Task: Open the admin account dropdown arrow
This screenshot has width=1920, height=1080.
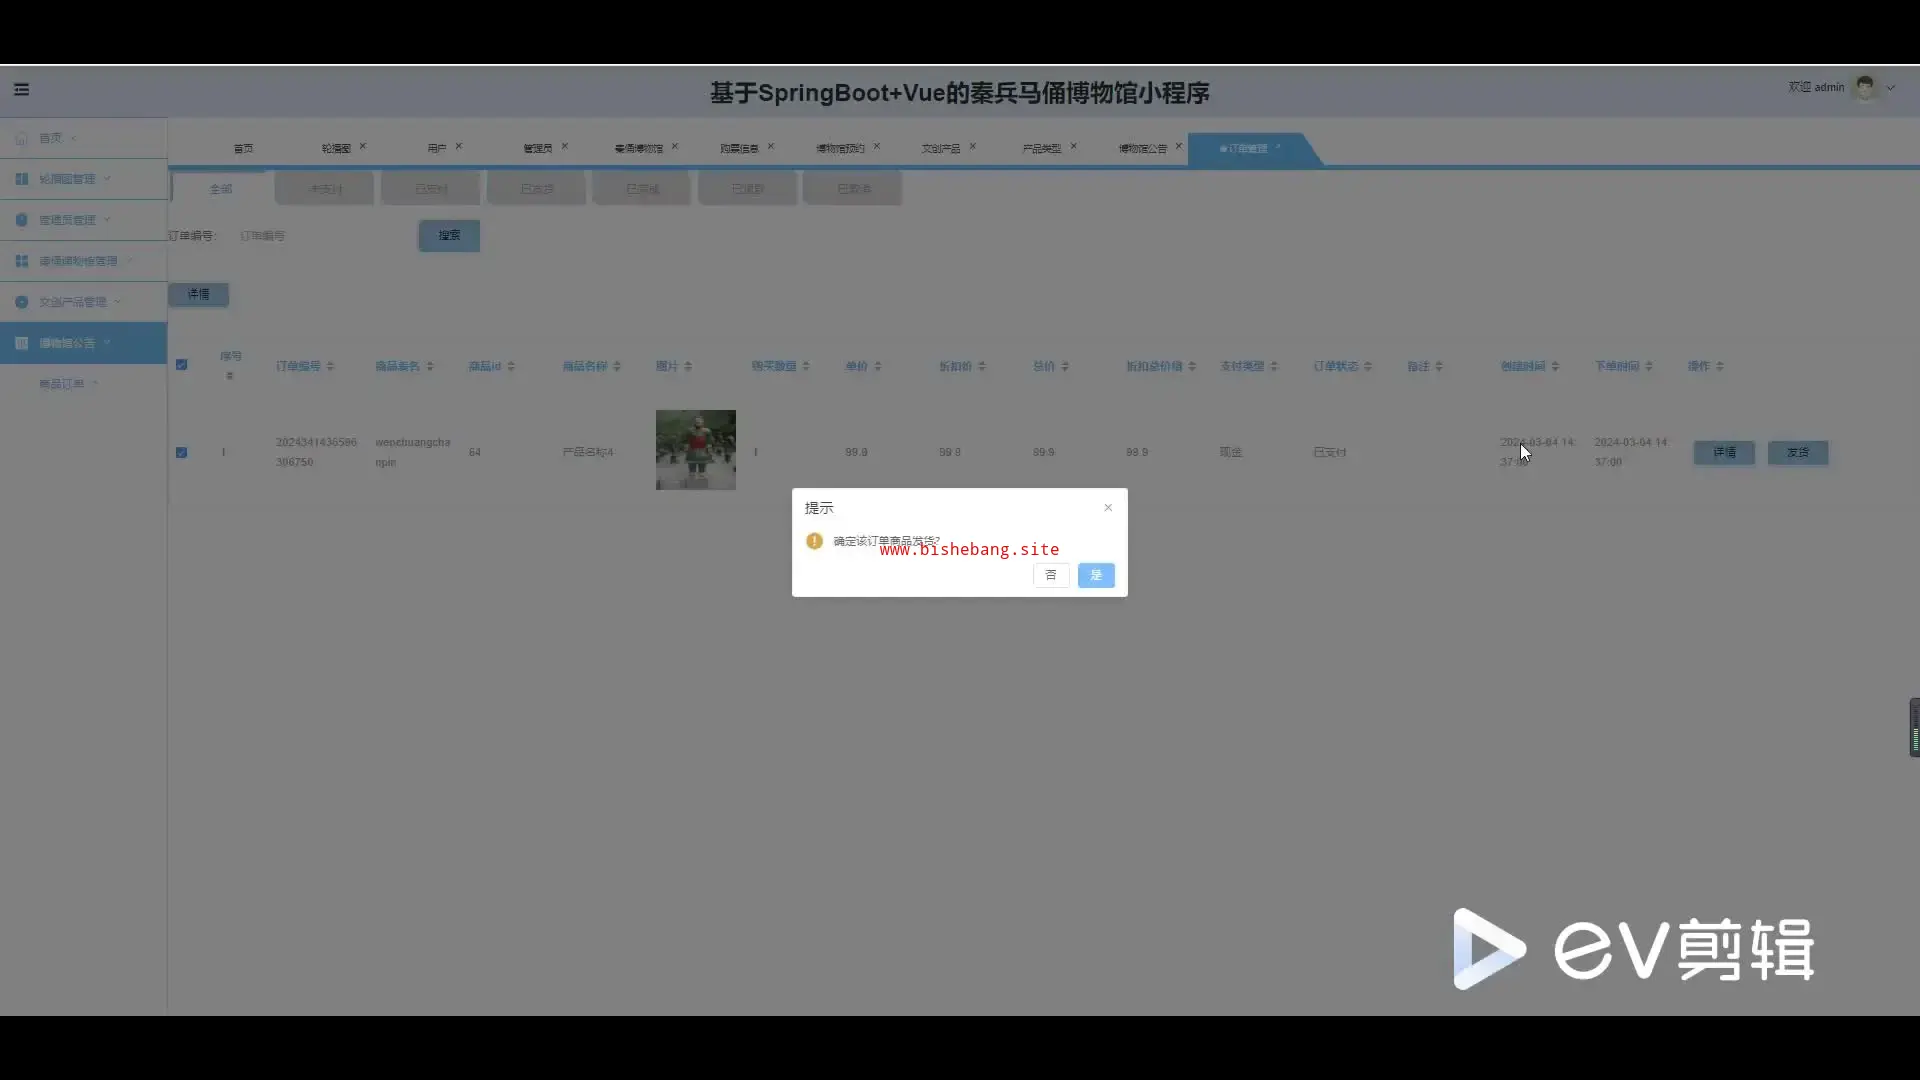Action: coord(1891,88)
